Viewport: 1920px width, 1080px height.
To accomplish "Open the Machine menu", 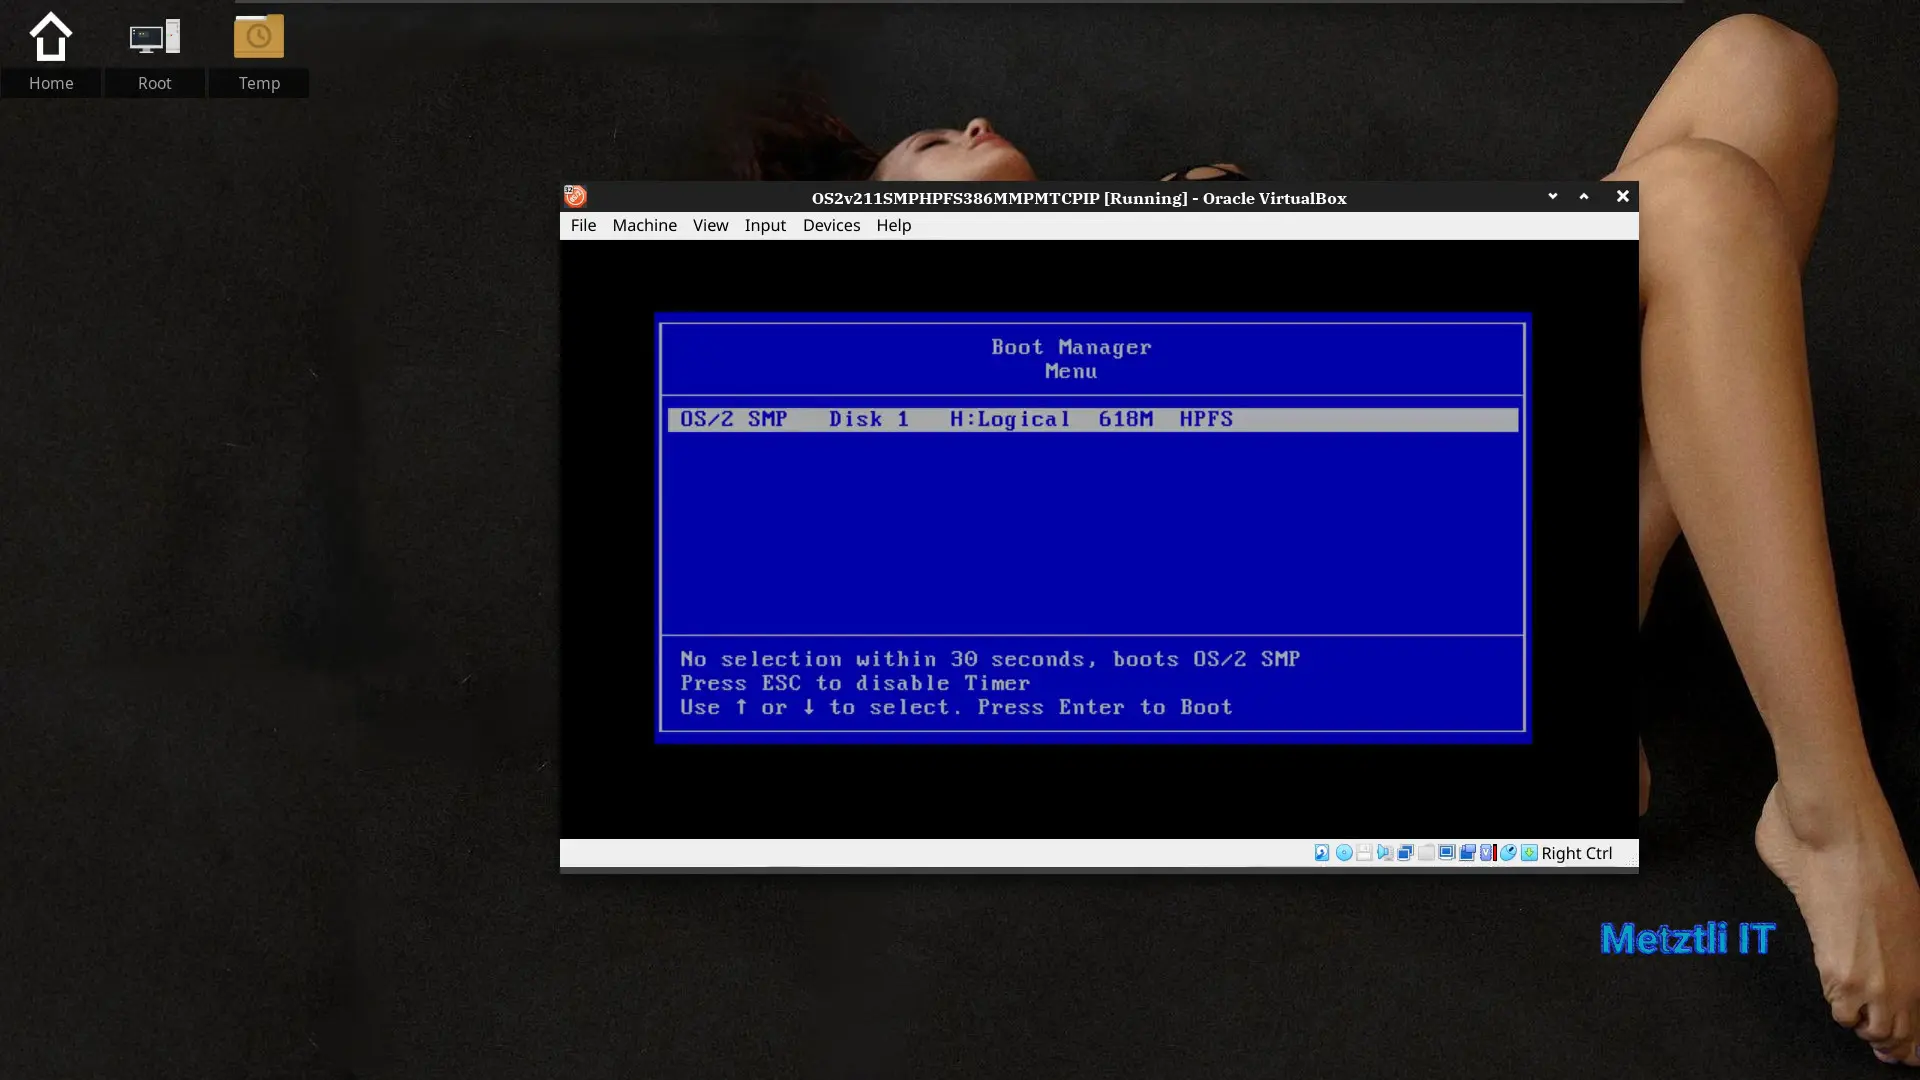I will pyautogui.click(x=644, y=225).
